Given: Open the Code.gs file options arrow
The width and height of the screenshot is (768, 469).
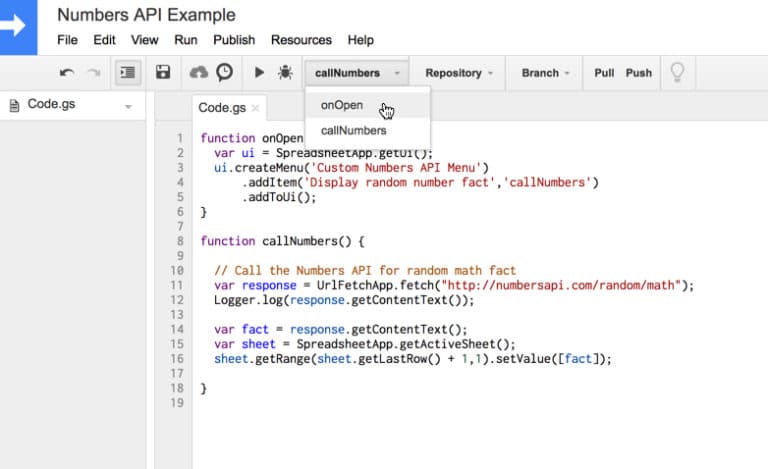Looking at the screenshot, I should 128,106.
